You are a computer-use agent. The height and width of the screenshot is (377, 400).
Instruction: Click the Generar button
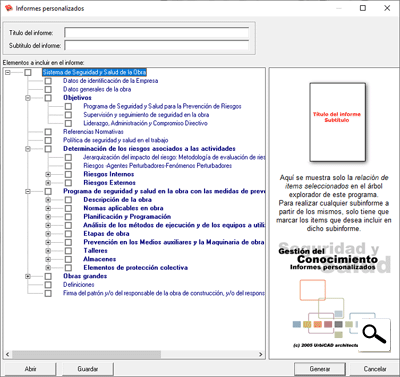320,369
